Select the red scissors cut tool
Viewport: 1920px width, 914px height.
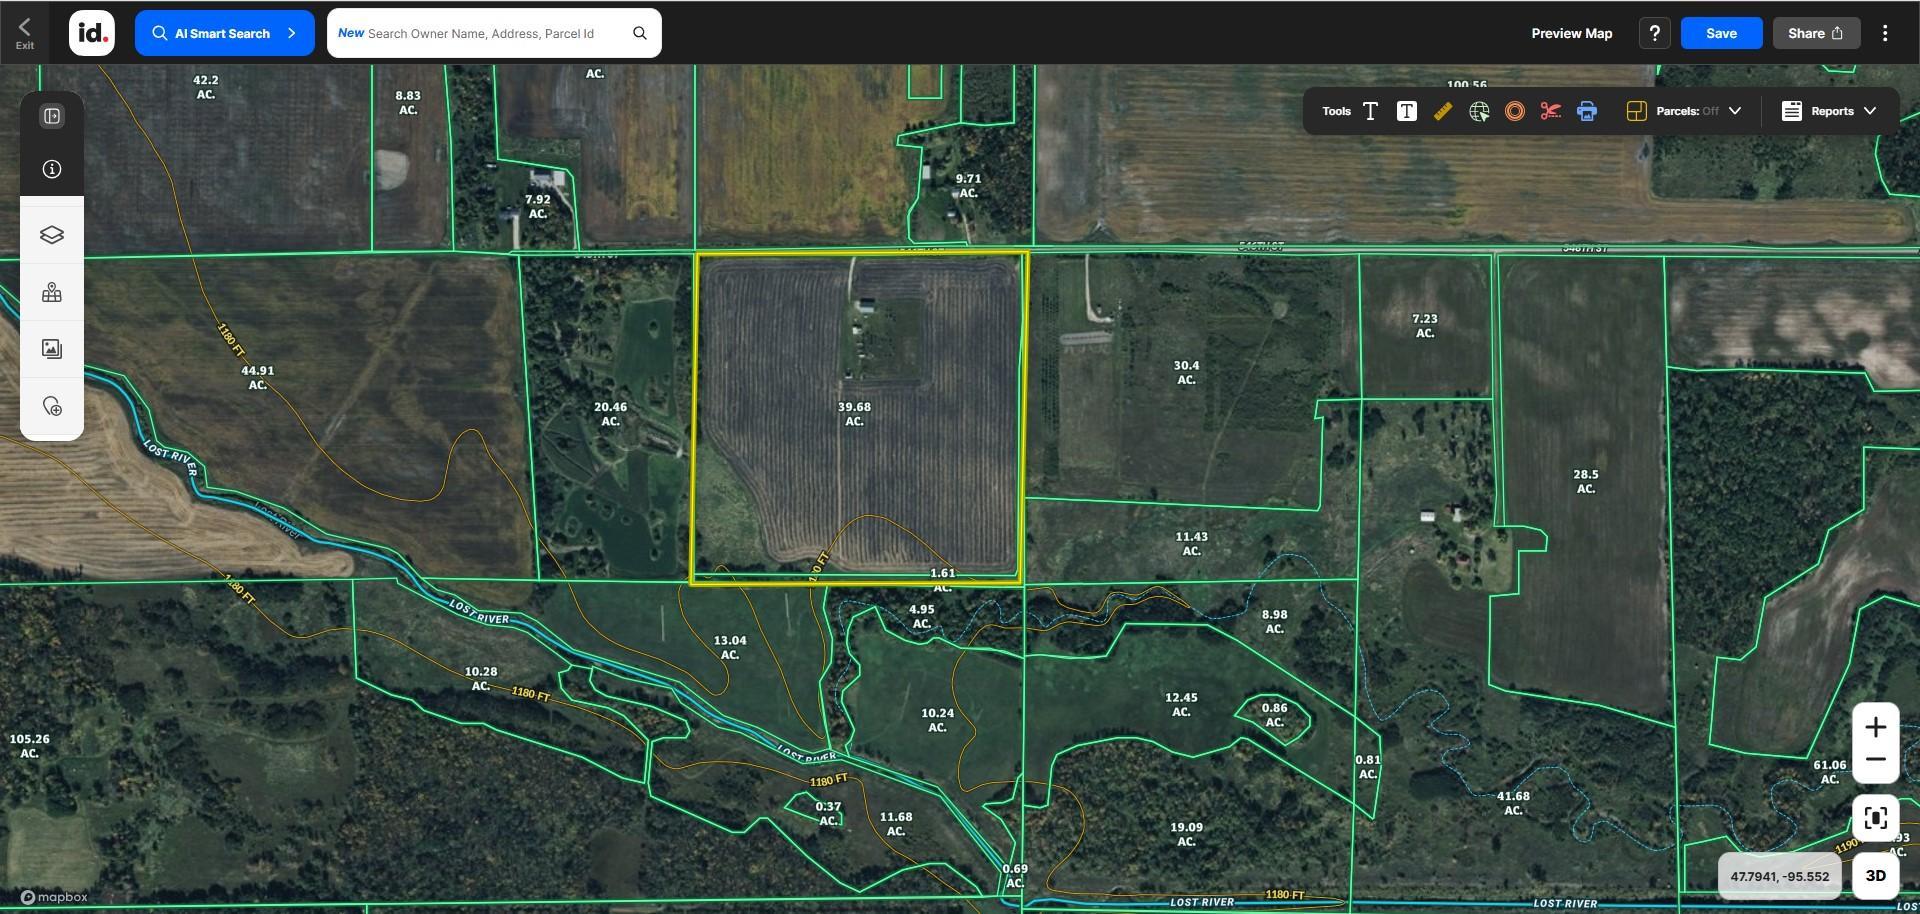point(1550,111)
